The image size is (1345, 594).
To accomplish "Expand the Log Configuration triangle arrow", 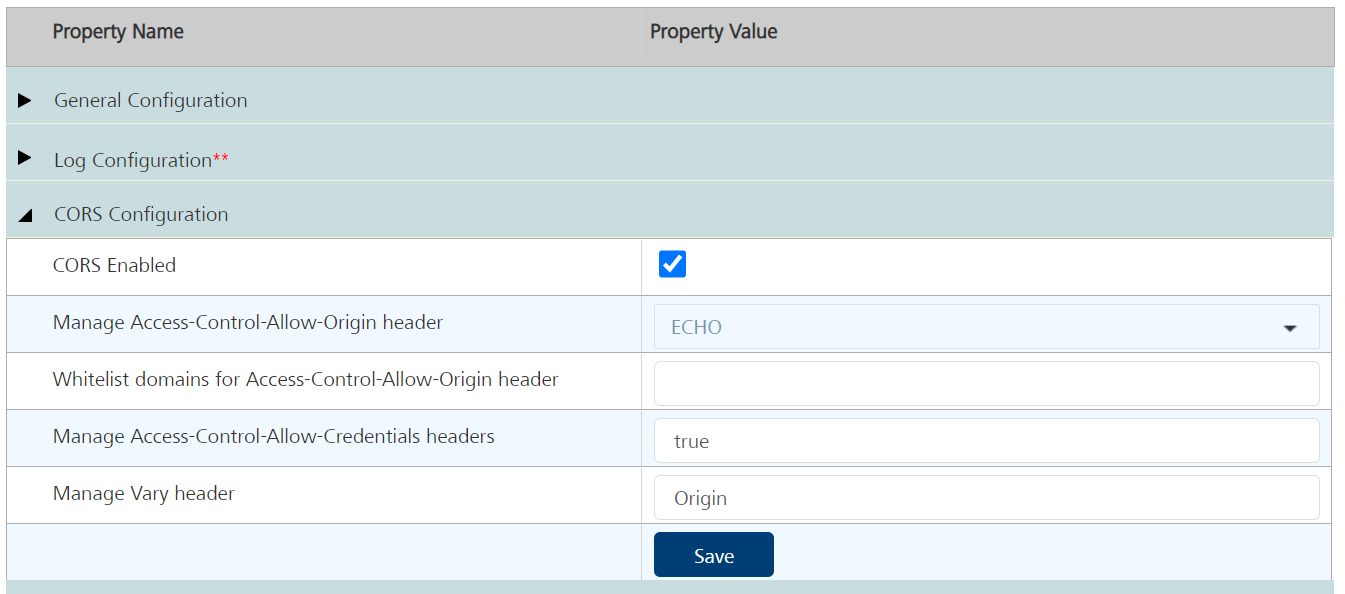I will tap(25, 158).
